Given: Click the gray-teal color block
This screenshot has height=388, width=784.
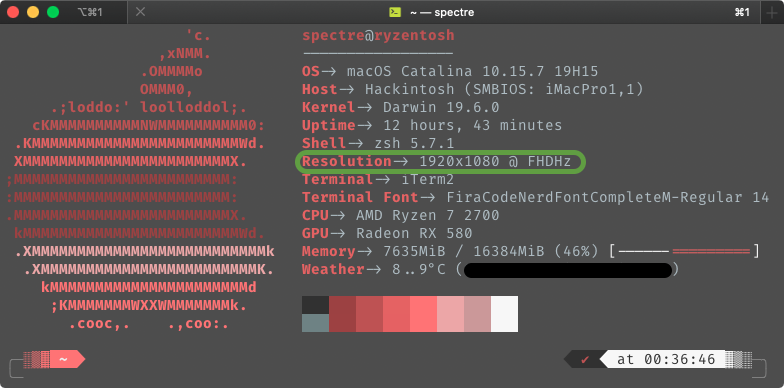Looking at the screenshot, I should coord(316,323).
